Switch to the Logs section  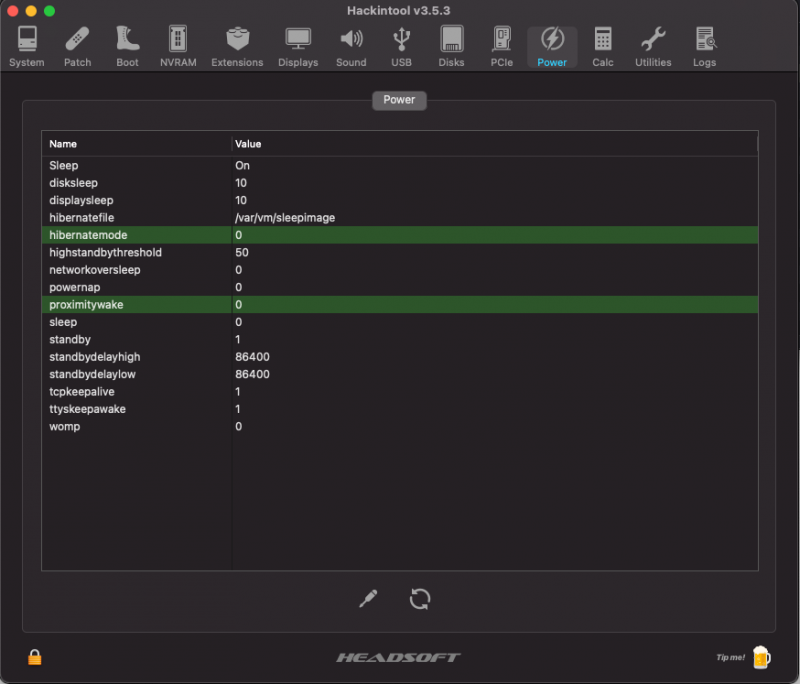coord(705,47)
